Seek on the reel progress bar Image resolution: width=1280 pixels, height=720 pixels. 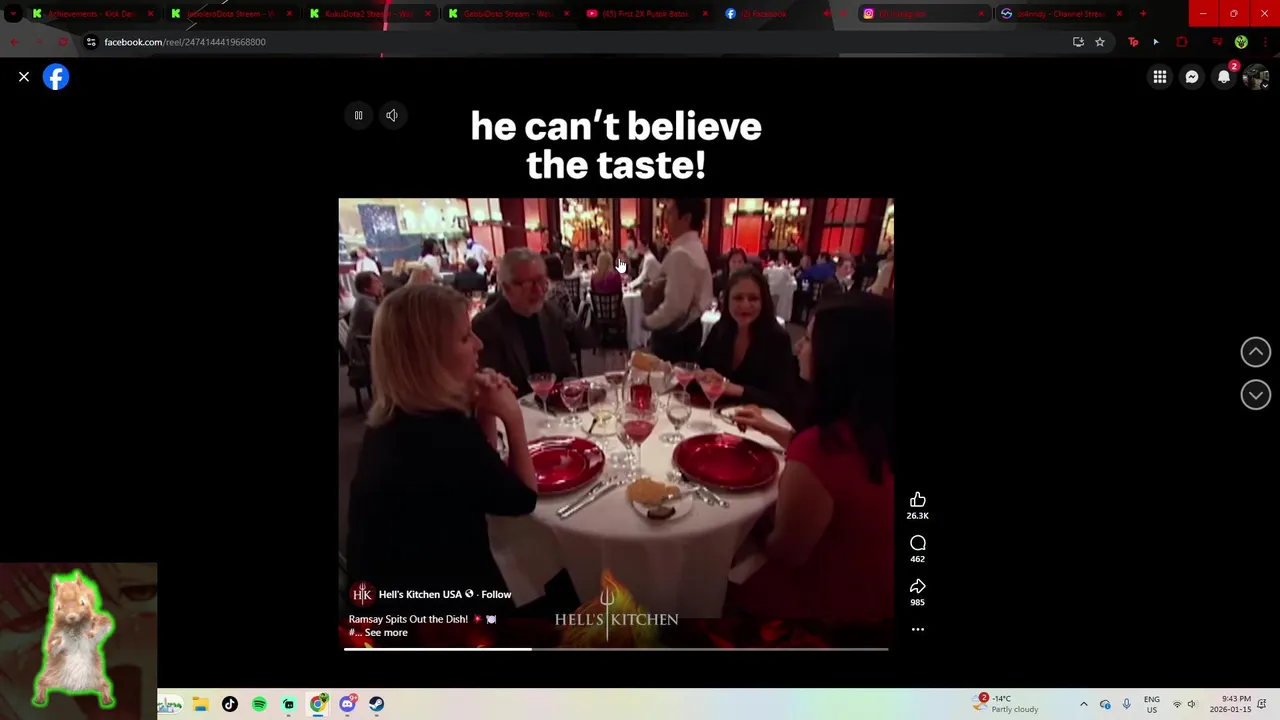click(616, 650)
